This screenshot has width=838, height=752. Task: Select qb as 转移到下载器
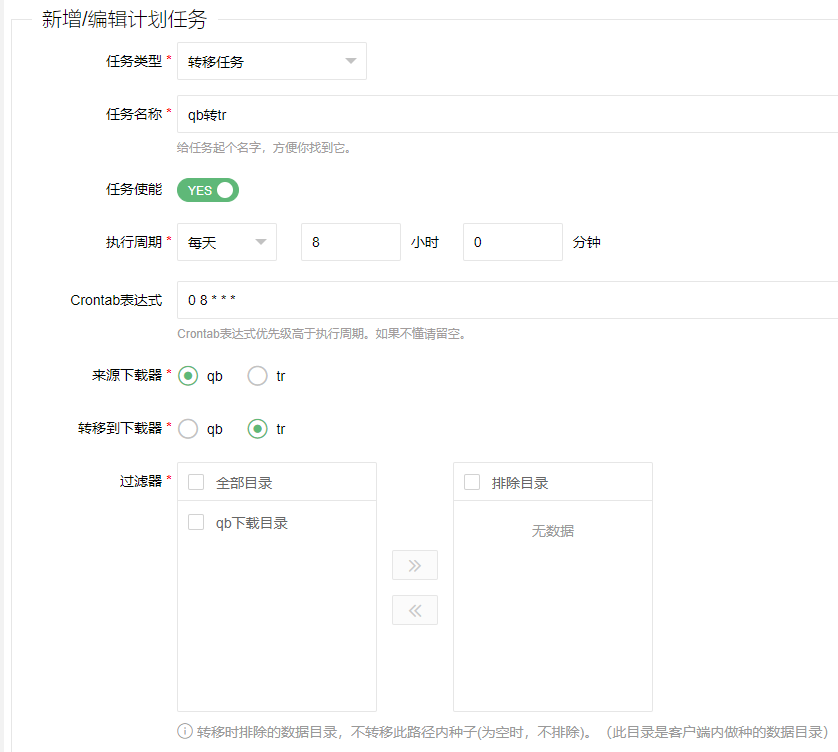[x=188, y=429]
